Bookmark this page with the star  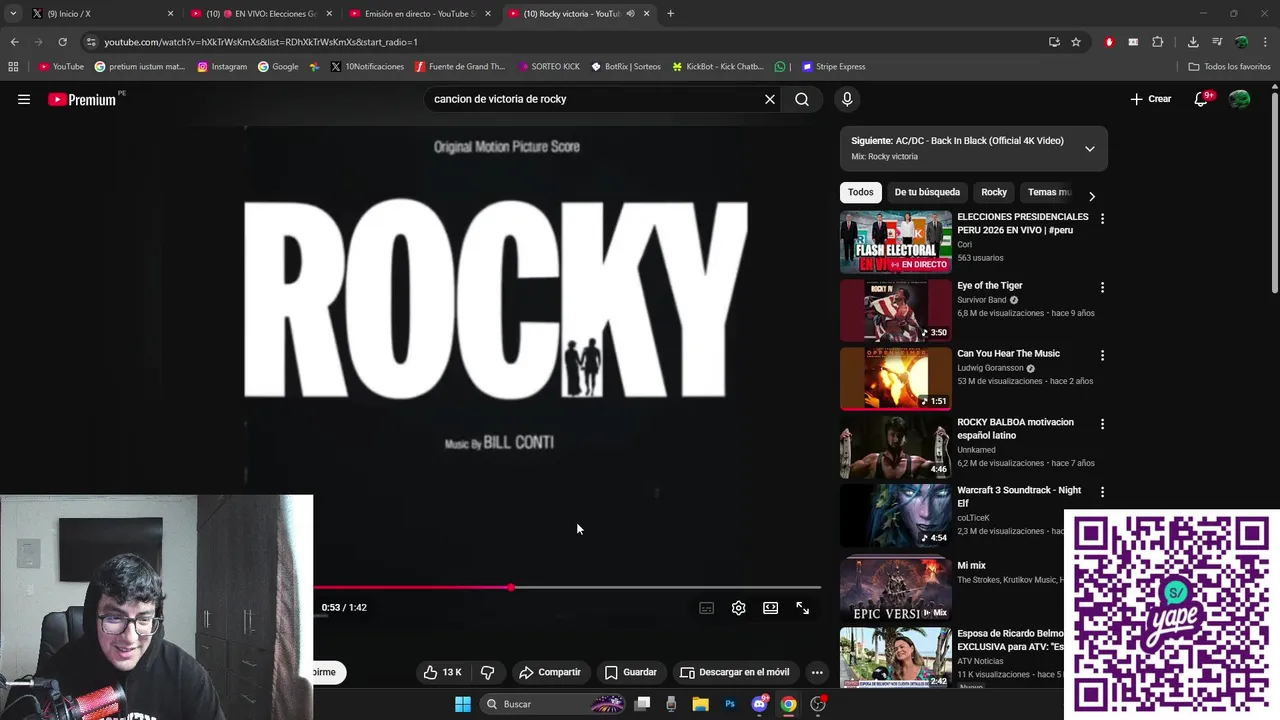1076,42
